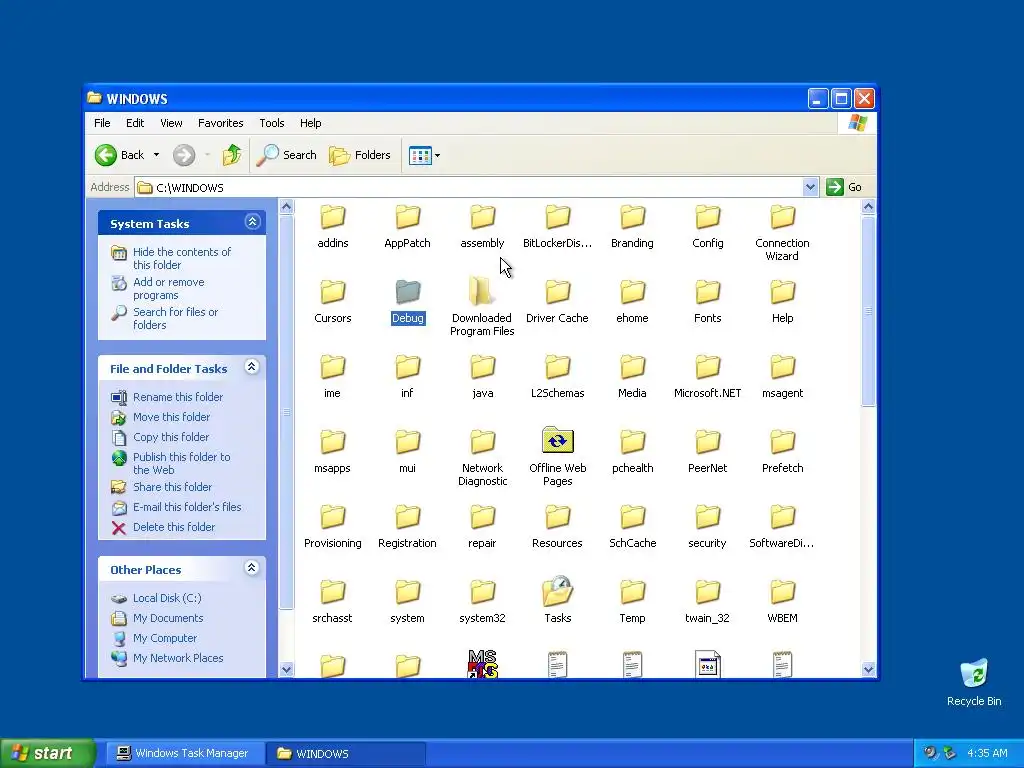
Task: Open the View menu
Action: click(171, 123)
